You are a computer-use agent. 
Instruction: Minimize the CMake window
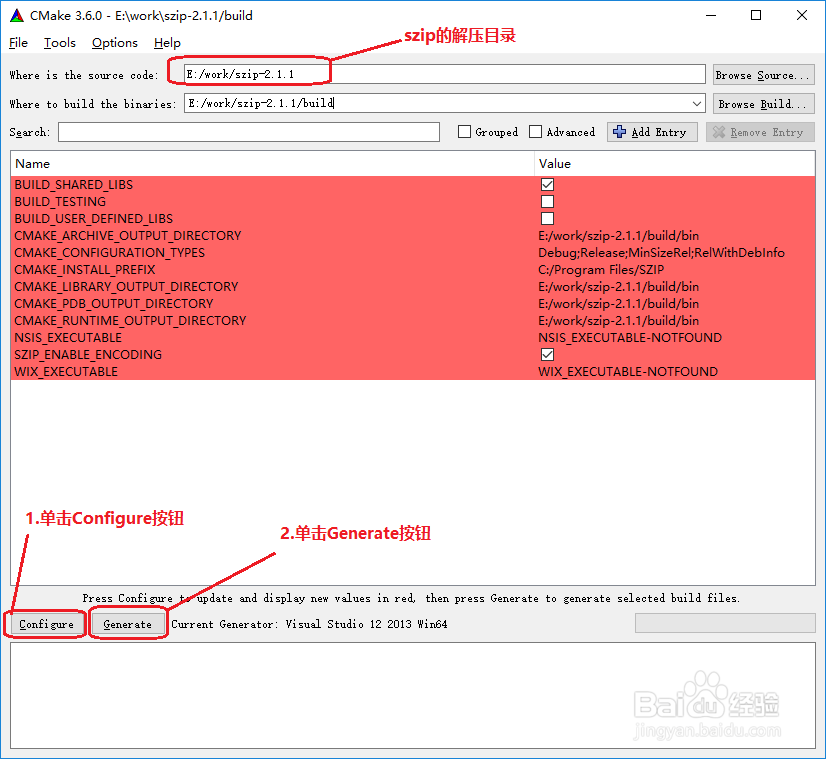[711, 15]
